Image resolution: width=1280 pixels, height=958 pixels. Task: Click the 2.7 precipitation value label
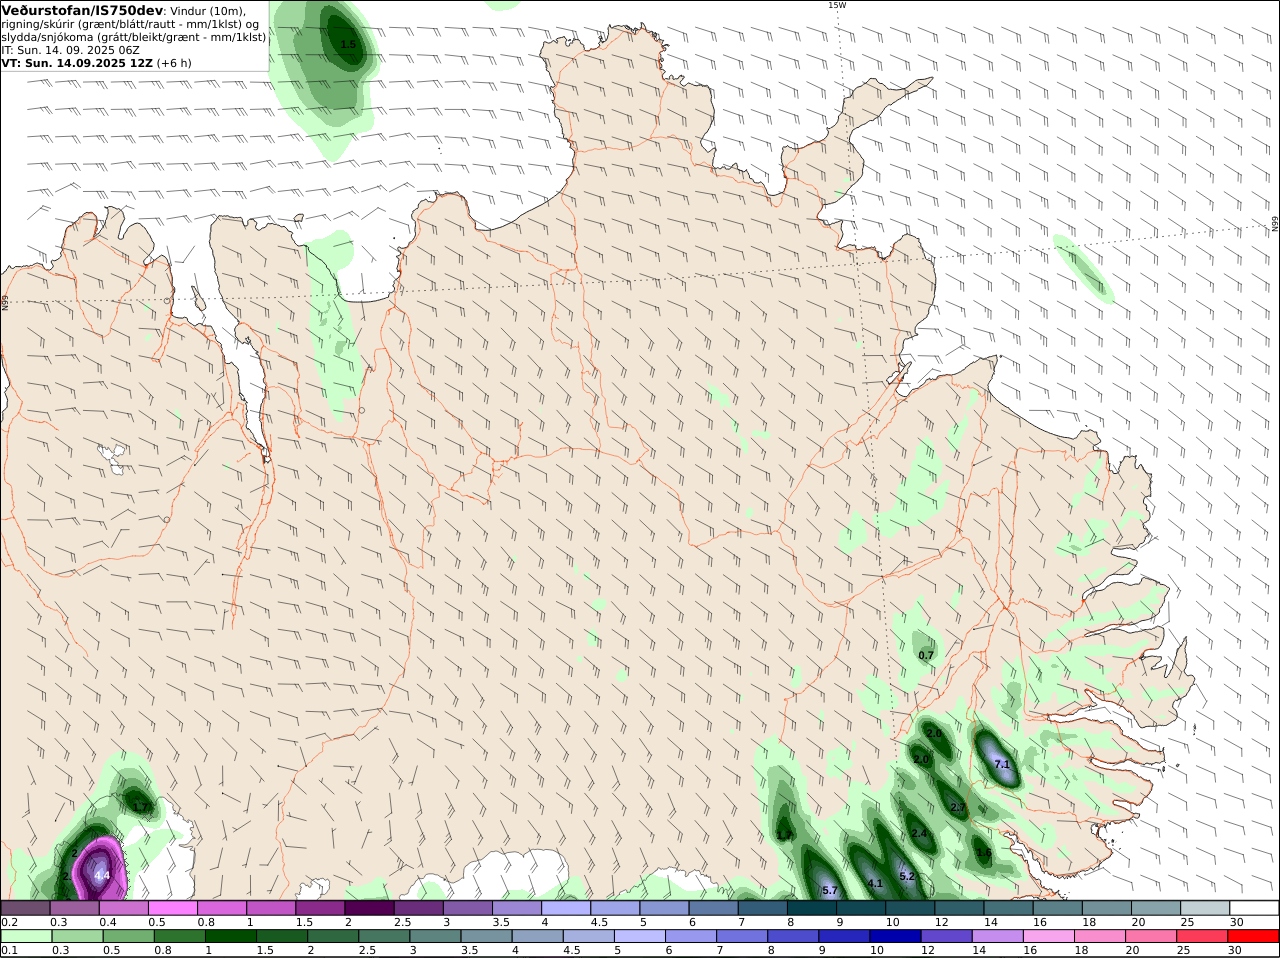pos(958,807)
